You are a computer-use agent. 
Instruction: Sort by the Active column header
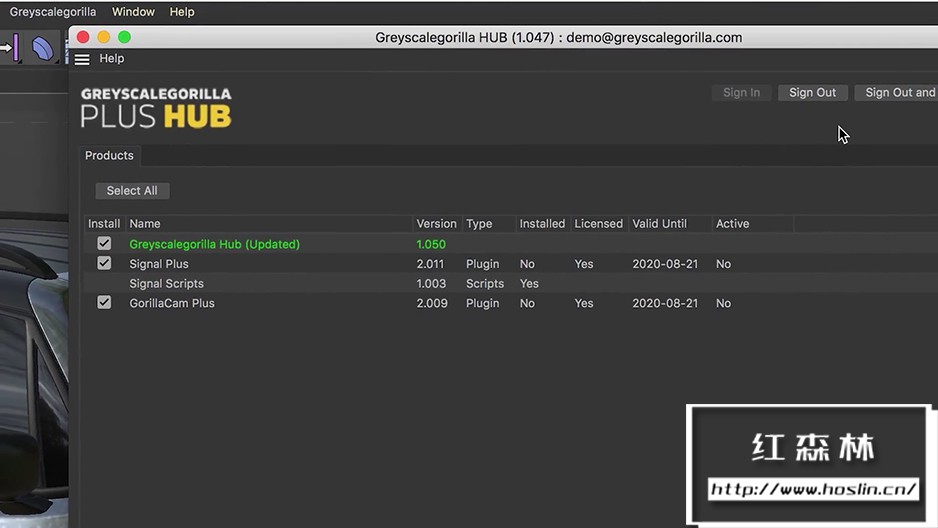[733, 224]
